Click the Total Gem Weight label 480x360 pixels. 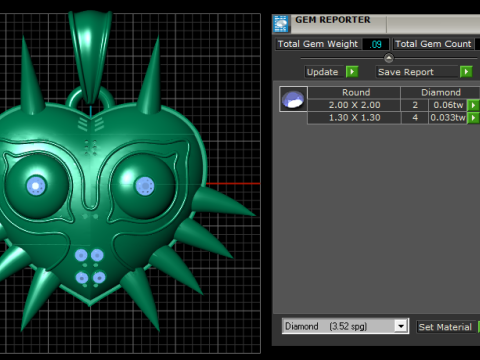[318, 44]
